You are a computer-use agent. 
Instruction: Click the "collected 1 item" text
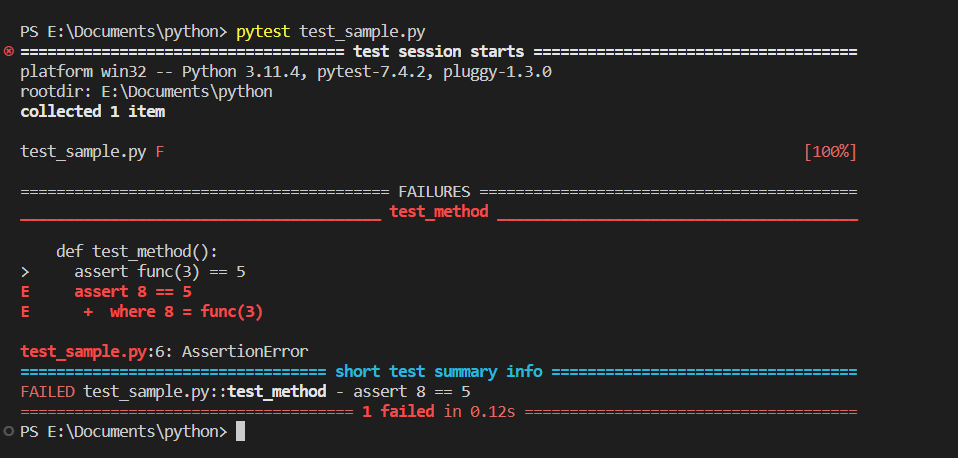tap(92, 111)
